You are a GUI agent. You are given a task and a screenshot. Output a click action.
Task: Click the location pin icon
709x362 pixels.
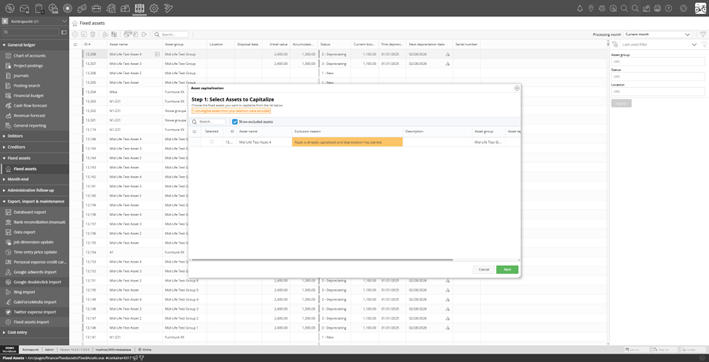[x=591, y=8]
